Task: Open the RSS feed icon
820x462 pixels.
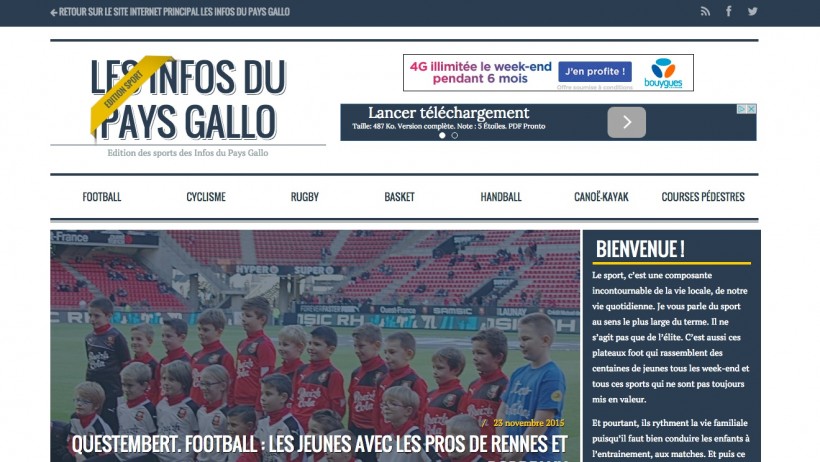Action: [x=705, y=12]
